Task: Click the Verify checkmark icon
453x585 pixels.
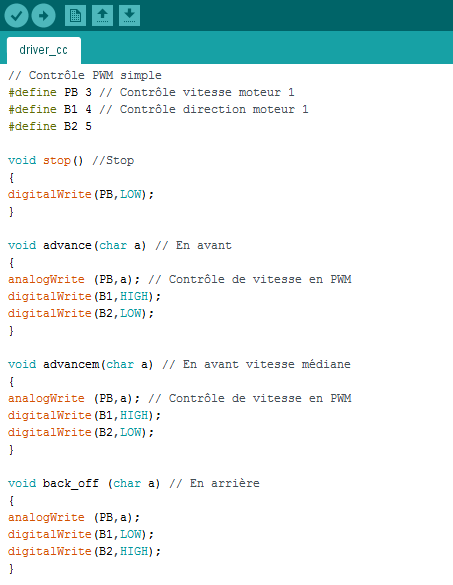Action: (16, 16)
